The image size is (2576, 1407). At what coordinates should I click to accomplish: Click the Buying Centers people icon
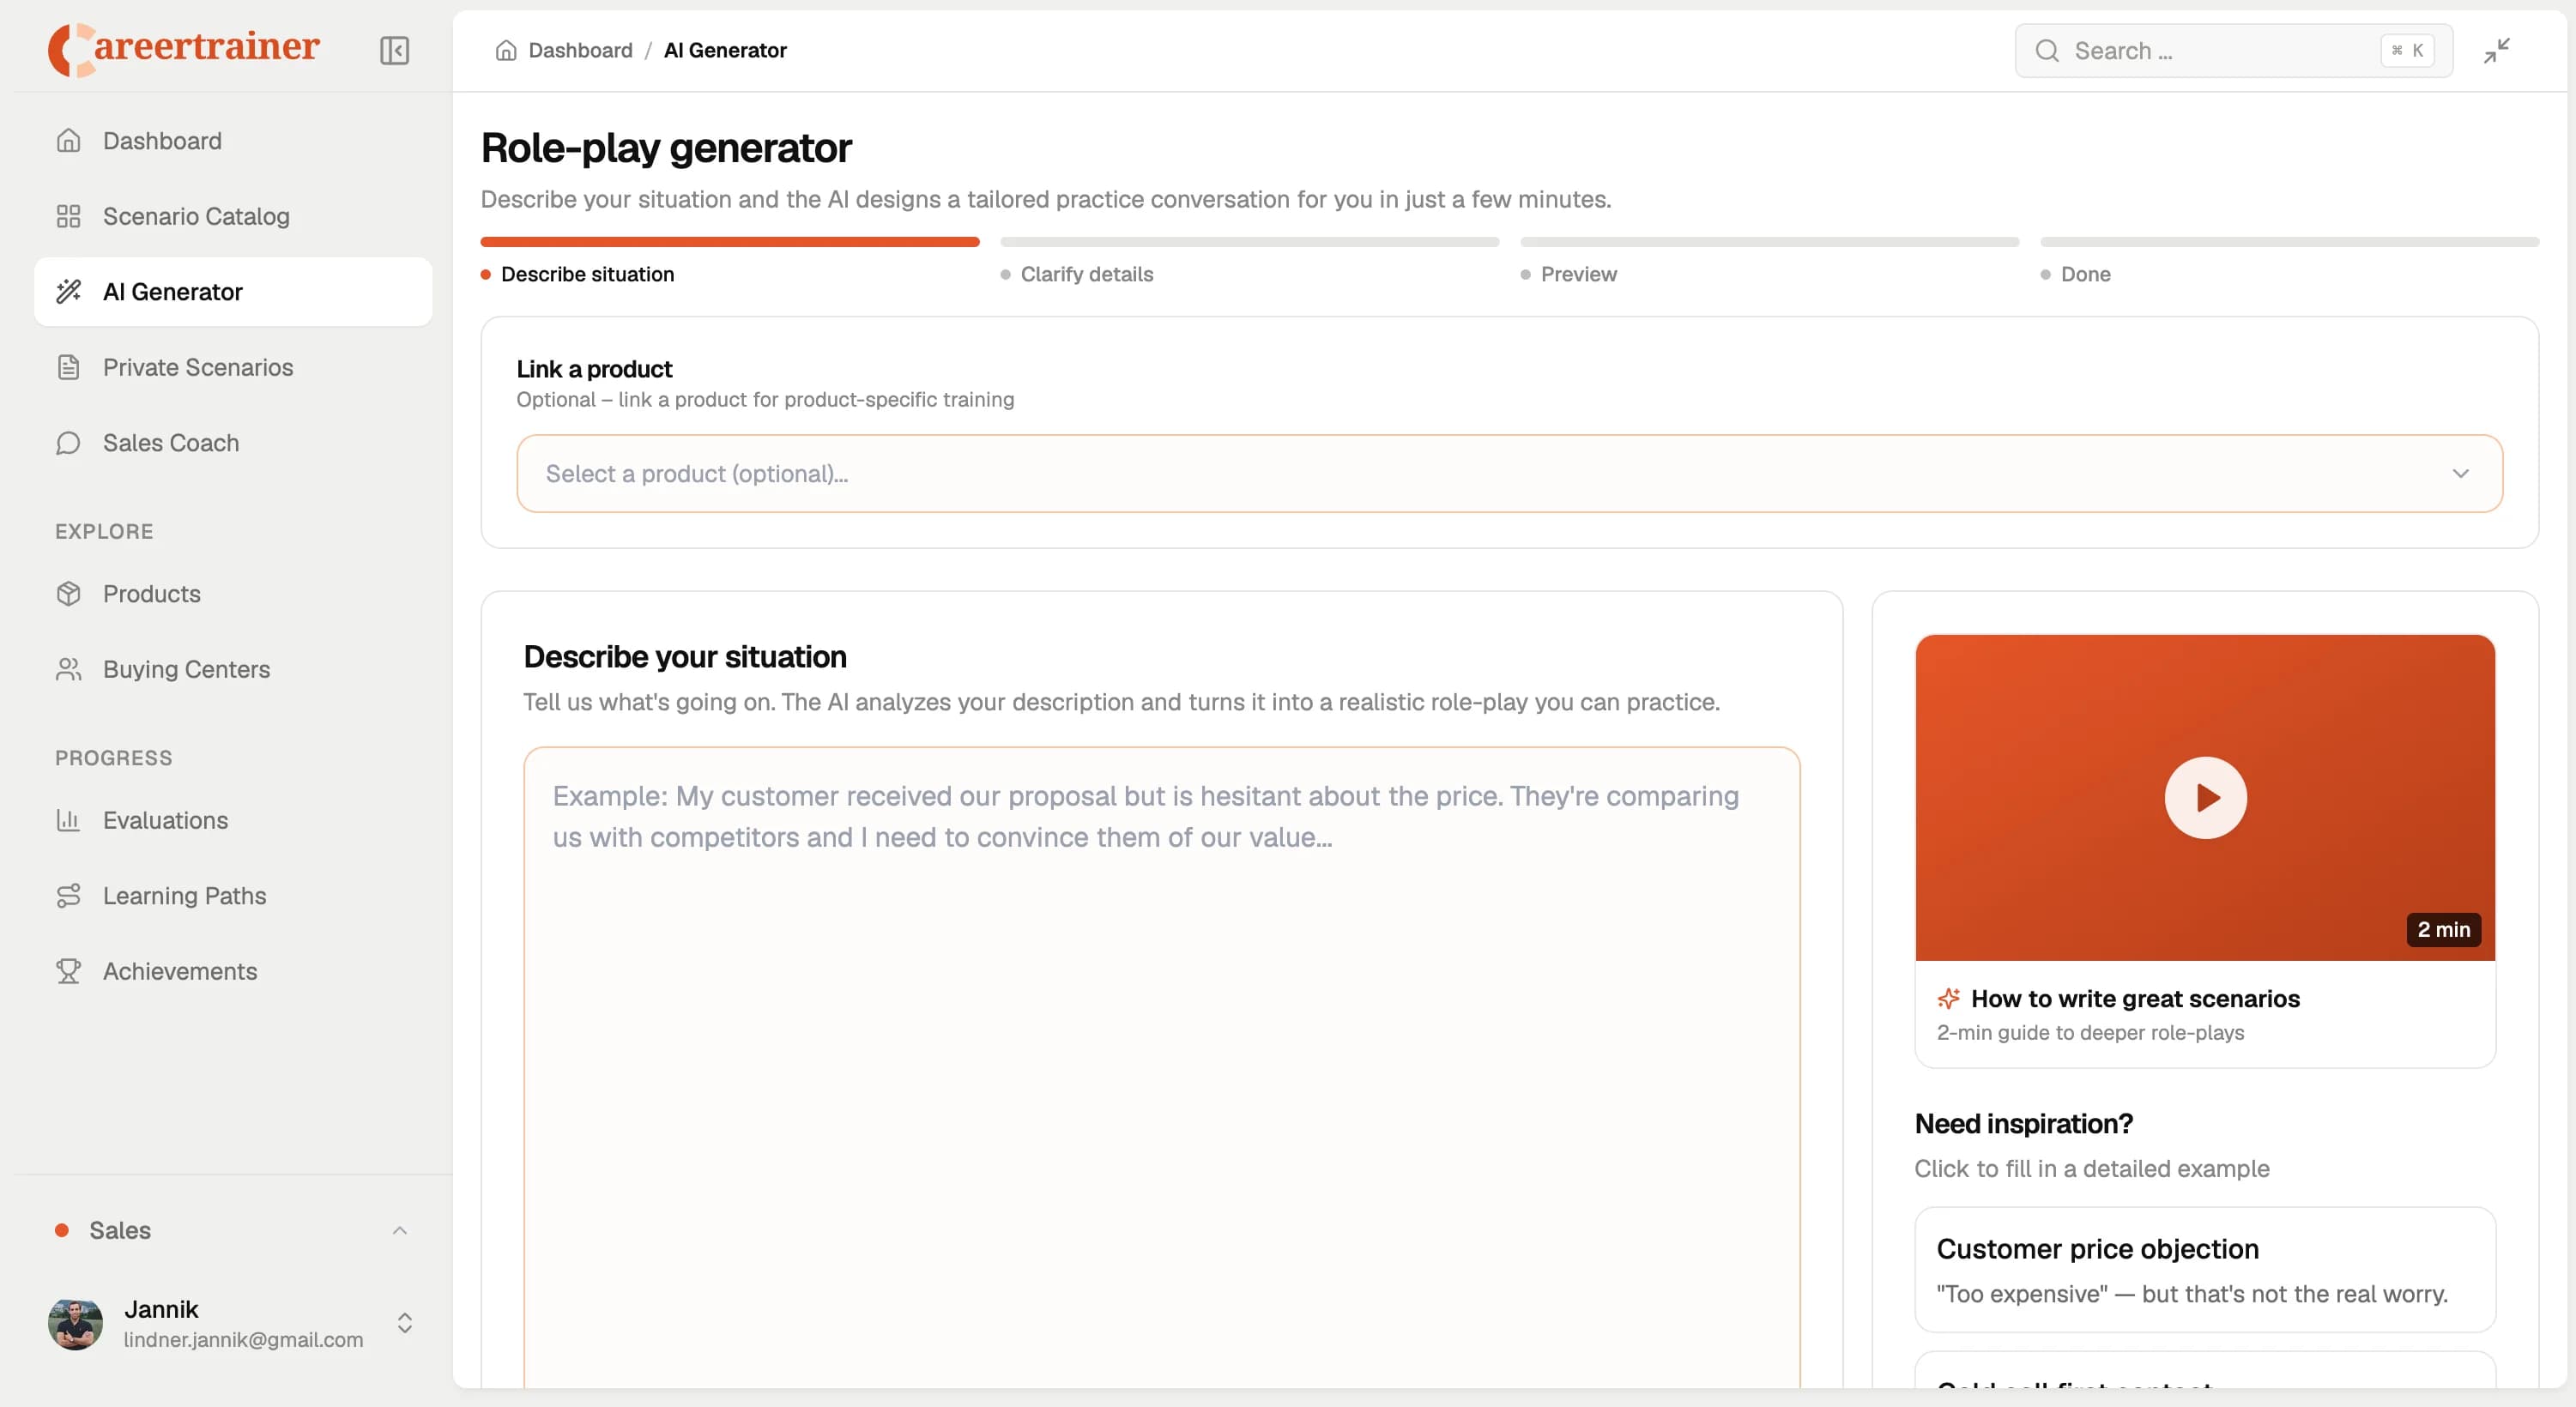click(68, 669)
